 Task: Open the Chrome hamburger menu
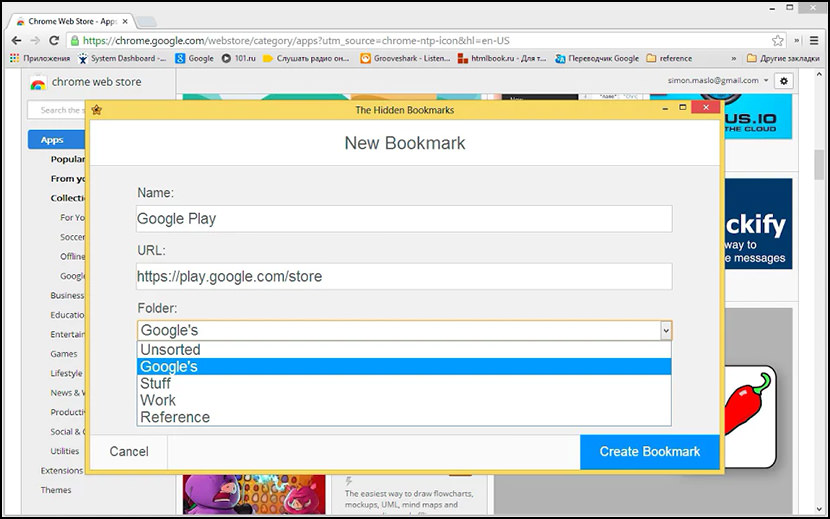pos(814,40)
